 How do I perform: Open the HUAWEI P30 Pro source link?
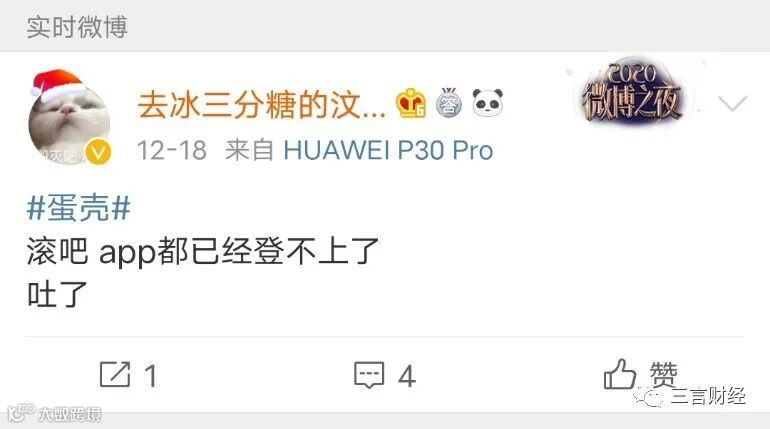388,150
